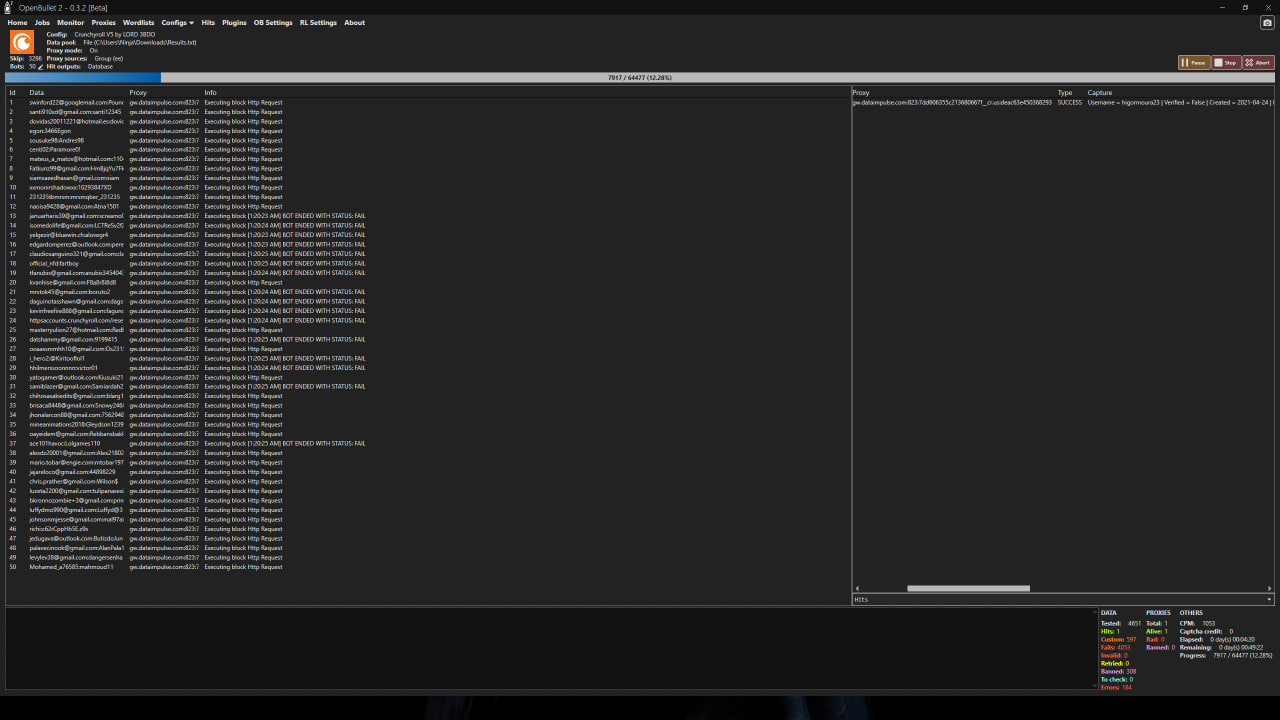Open the Hits filter dropdown below results

[1063, 599]
